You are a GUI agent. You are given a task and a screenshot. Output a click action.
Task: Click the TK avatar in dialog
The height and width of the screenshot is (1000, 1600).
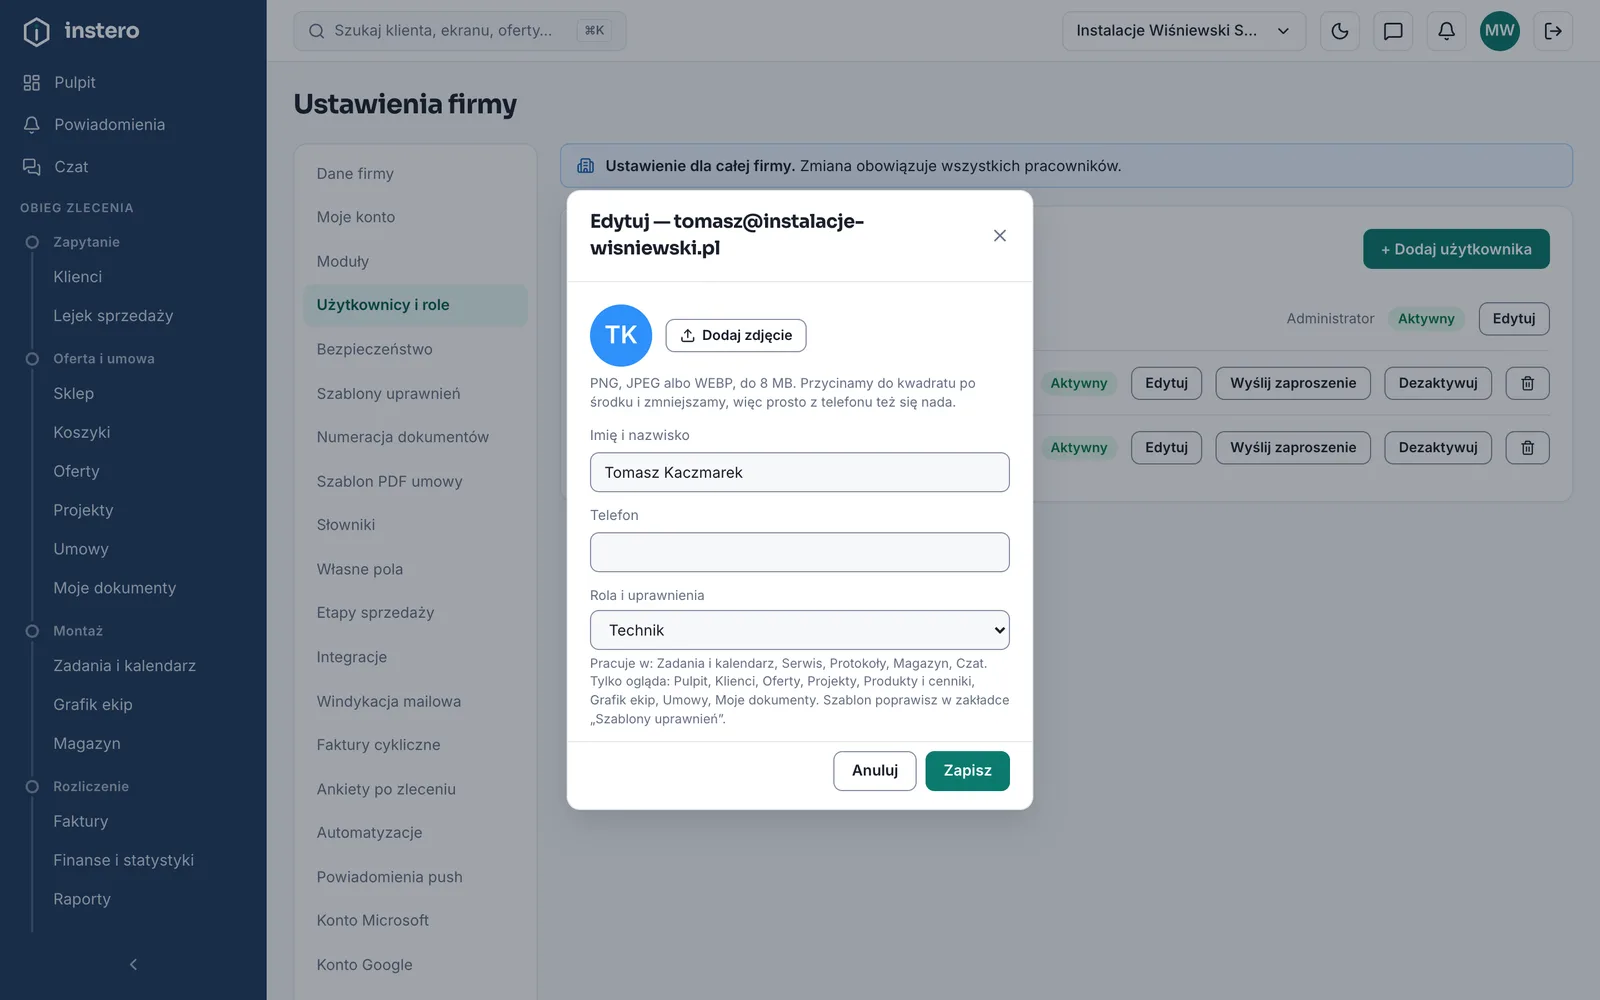(x=621, y=335)
